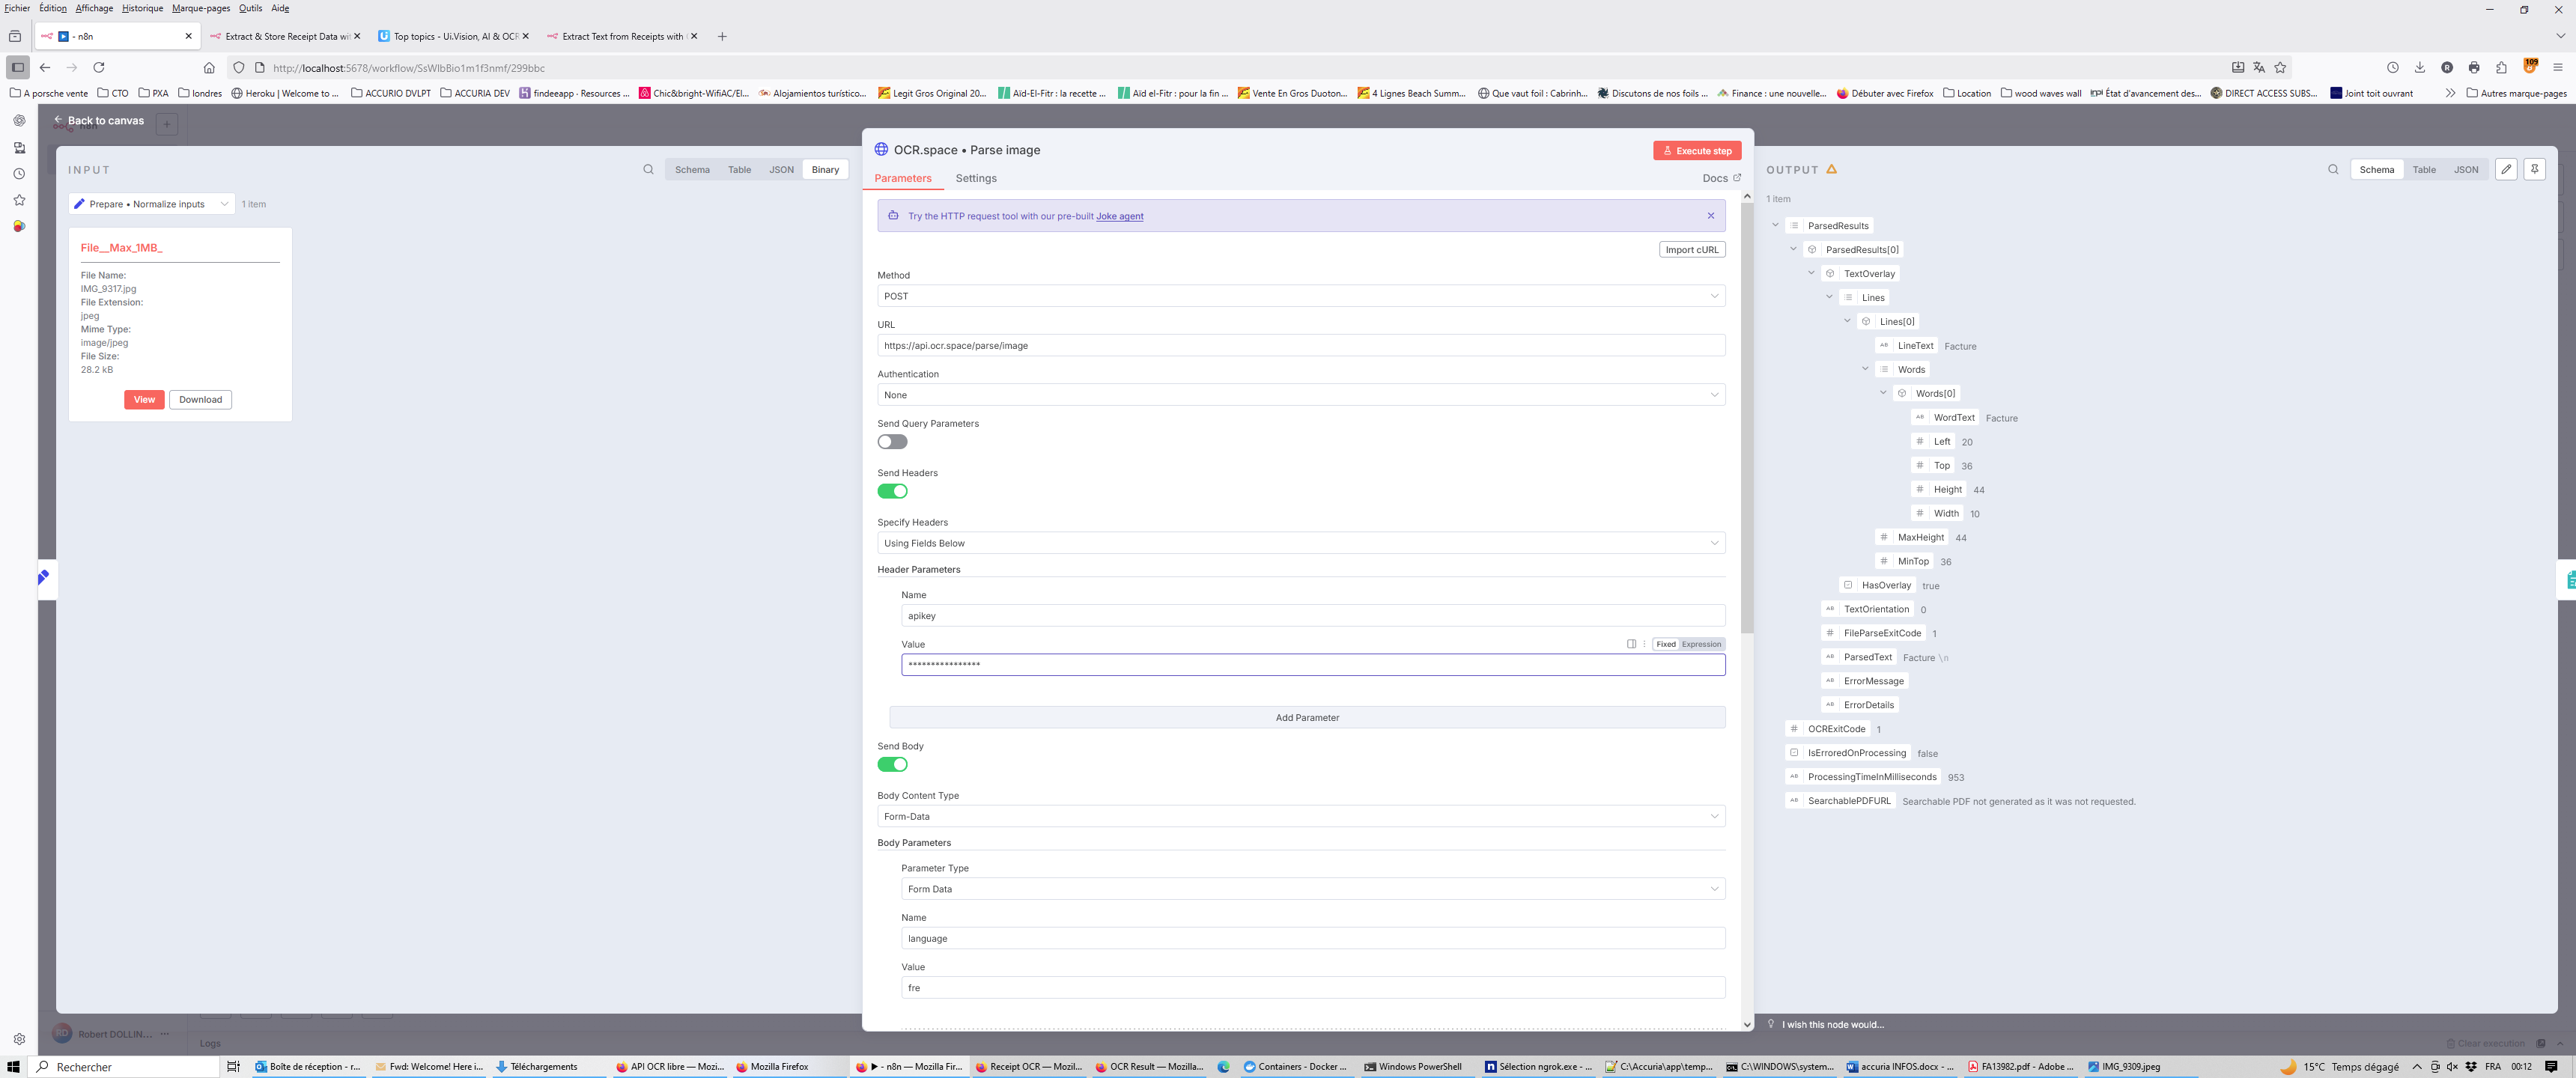Screen dimensions: 2576x1078
Task: Click the input panel search icon
Action: [x=648, y=170]
